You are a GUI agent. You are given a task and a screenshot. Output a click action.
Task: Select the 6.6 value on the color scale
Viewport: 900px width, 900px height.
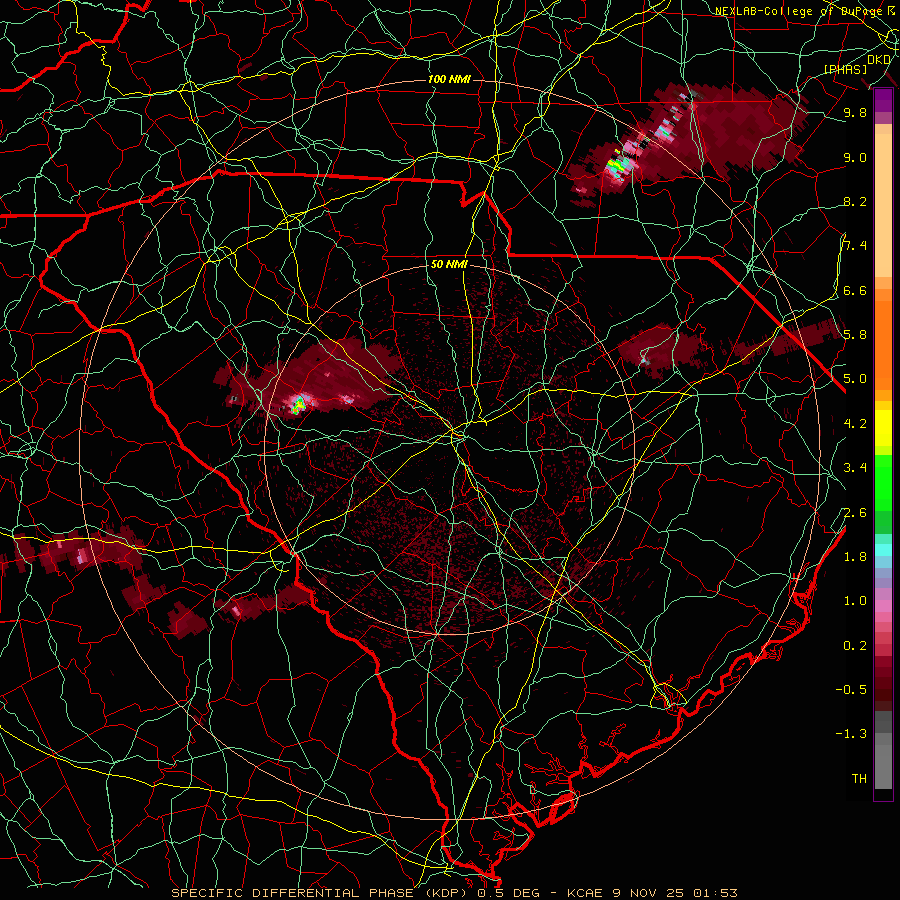pos(855,290)
